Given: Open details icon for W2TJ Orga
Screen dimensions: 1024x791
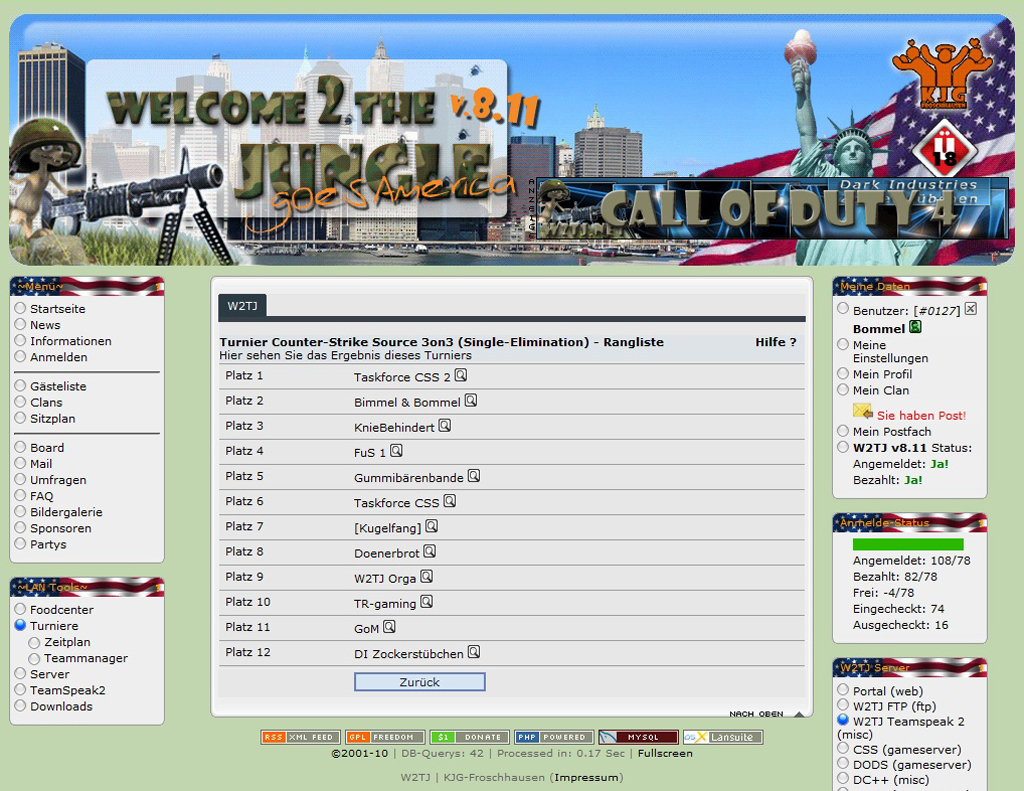Looking at the screenshot, I should pos(426,576).
